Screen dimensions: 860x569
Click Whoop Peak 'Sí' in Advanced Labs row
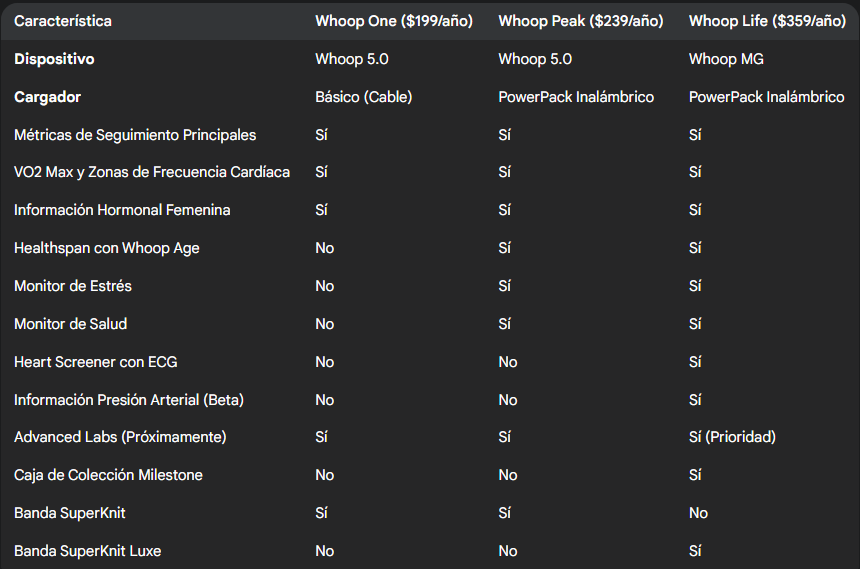coord(505,437)
